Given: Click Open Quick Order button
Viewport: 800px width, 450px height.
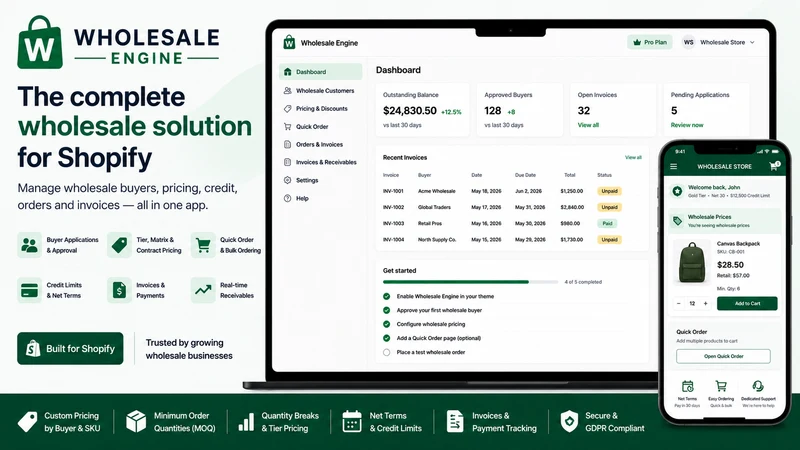Looking at the screenshot, I should coord(723,356).
